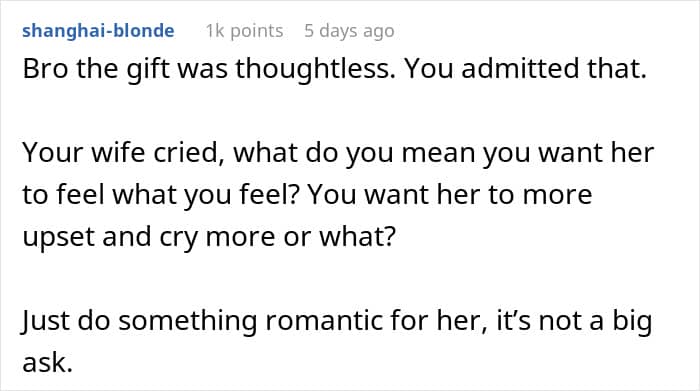Screen dimensions: 700x391
Task: Click the sentence 'You admitted that.'
Action: coord(525,69)
